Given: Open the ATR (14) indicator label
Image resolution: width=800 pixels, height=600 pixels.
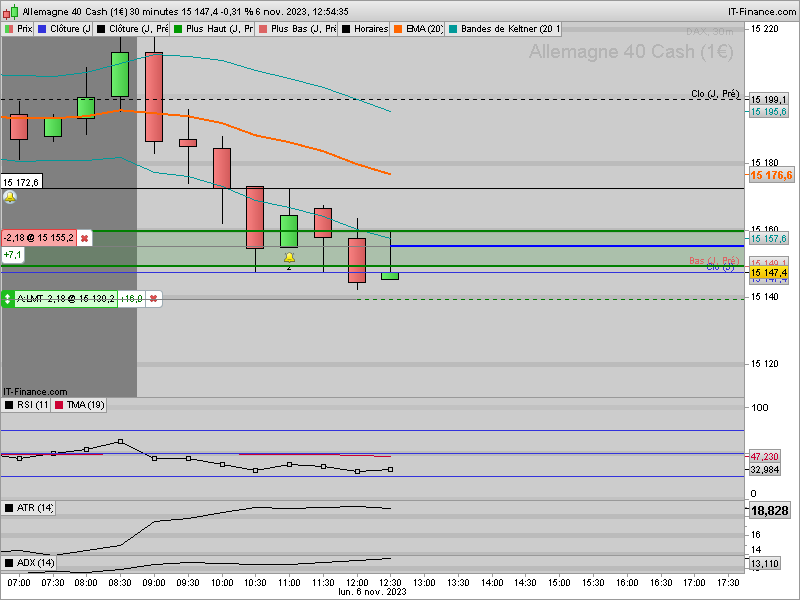Looking at the screenshot, I should [x=29, y=508].
